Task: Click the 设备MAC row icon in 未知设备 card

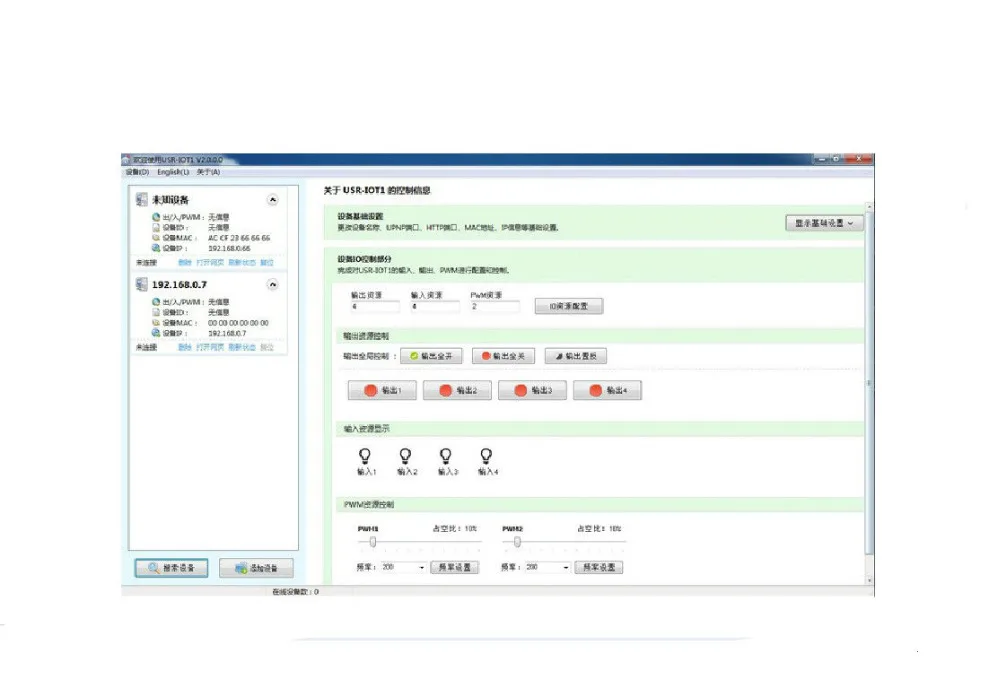Action: [156, 237]
